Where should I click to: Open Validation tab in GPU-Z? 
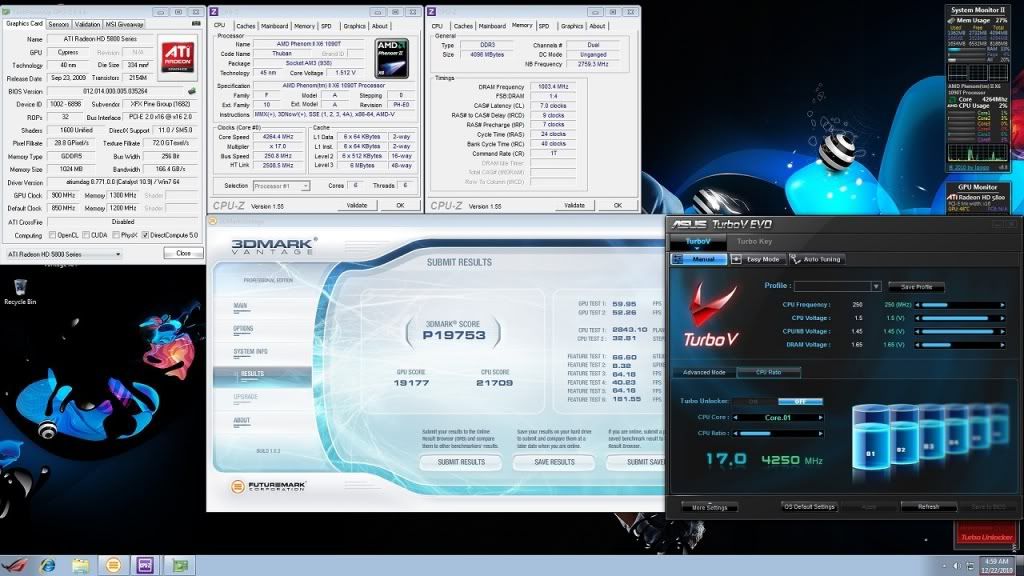[88, 24]
